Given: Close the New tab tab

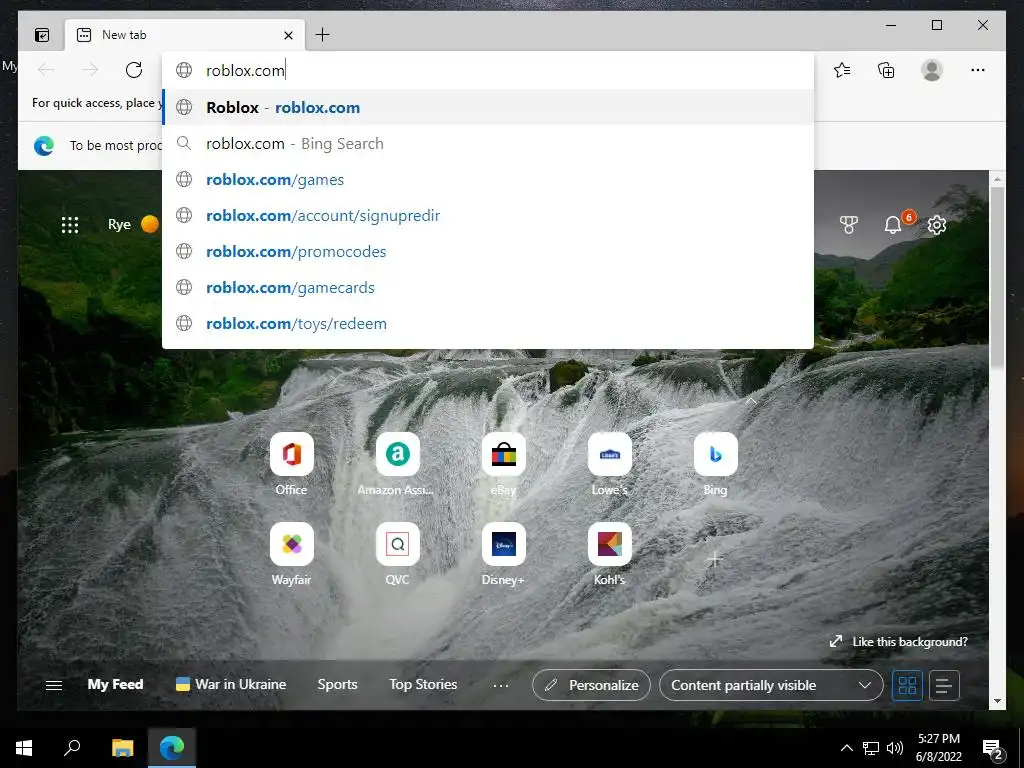Looking at the screenshot, I should (x=288, y=35).
